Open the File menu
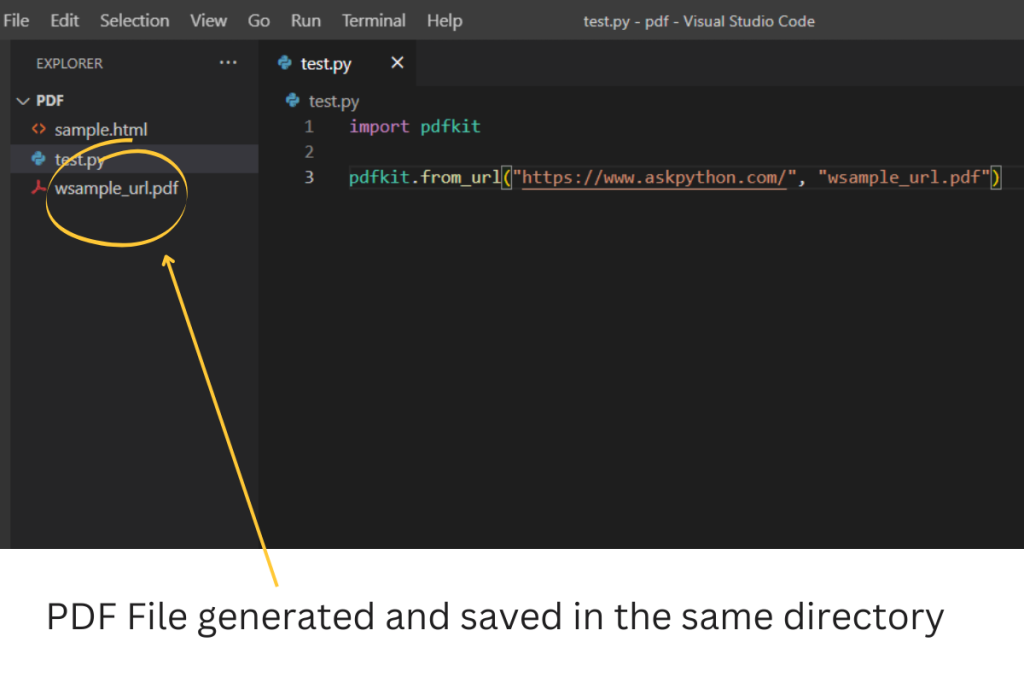This screenshot has height=683, width=1024. [16, 20]
